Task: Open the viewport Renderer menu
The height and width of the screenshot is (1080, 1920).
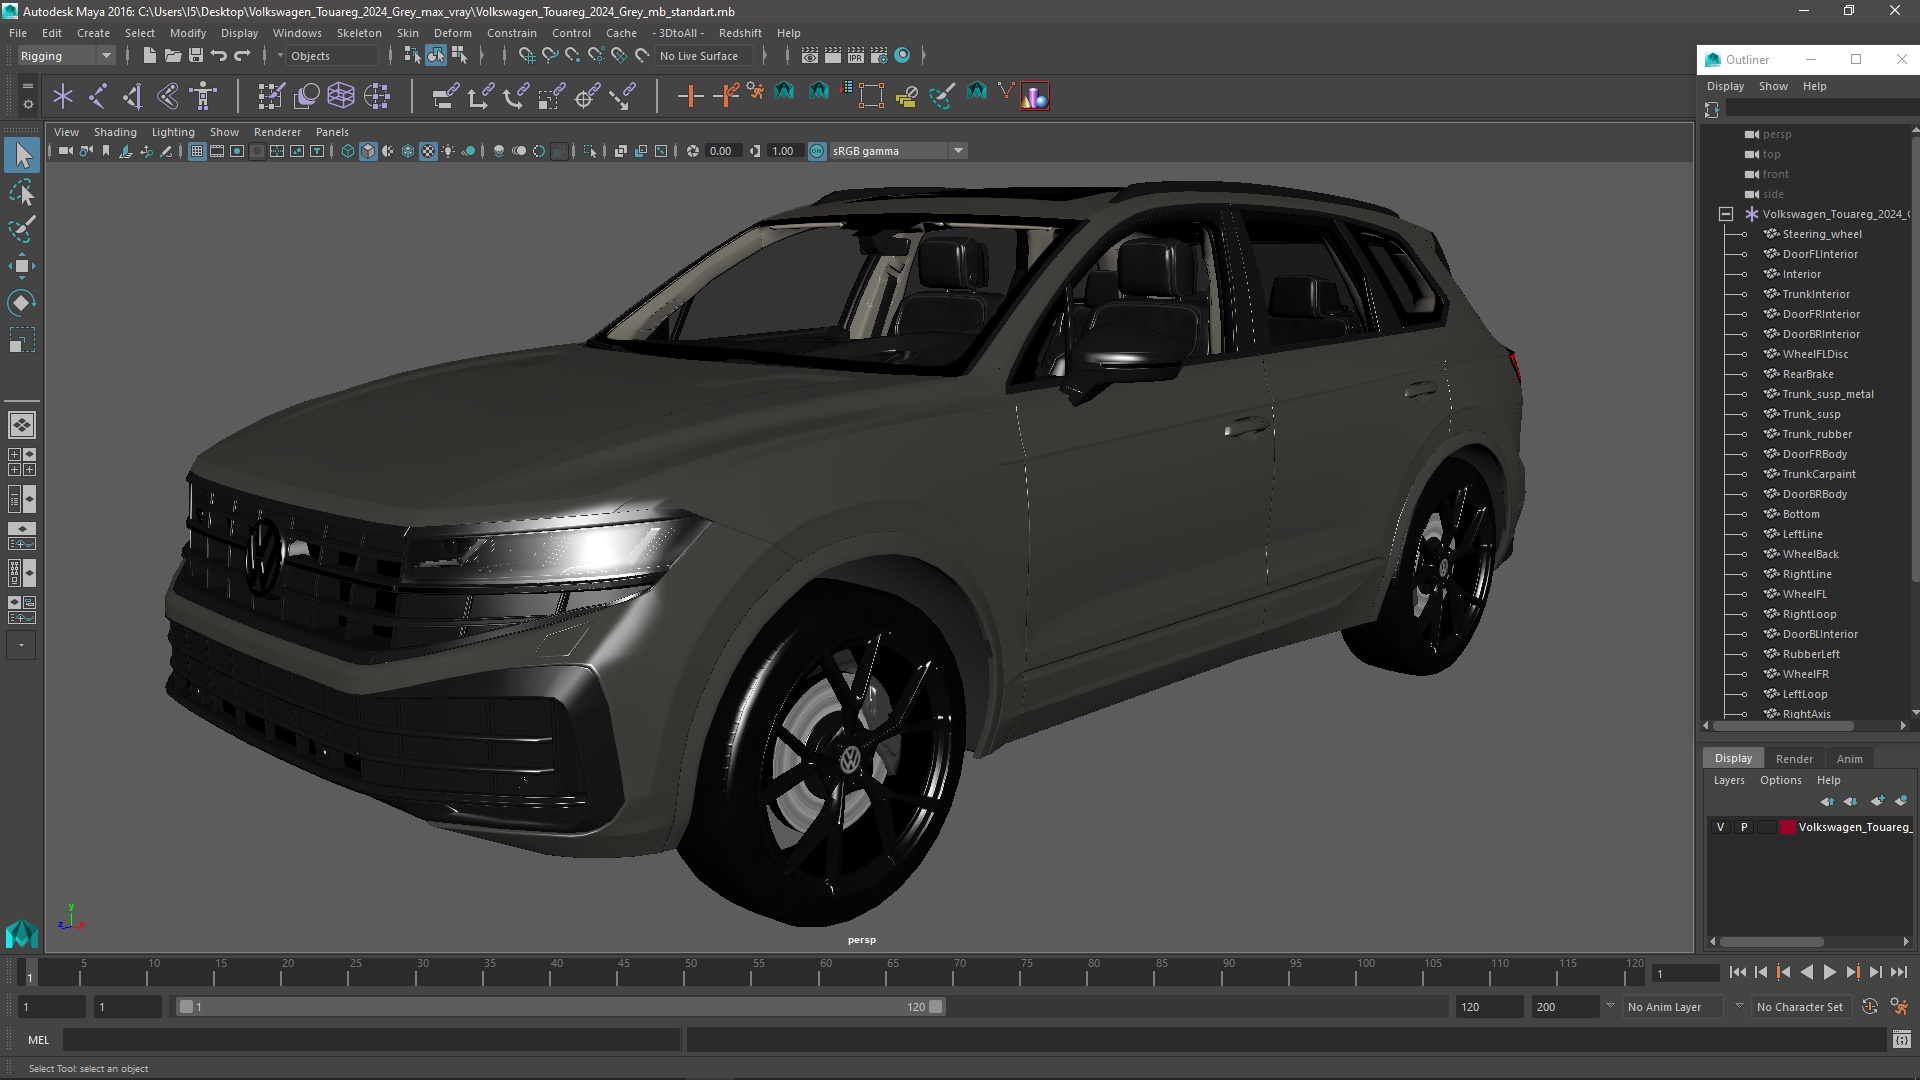Action: coord(277,132)
